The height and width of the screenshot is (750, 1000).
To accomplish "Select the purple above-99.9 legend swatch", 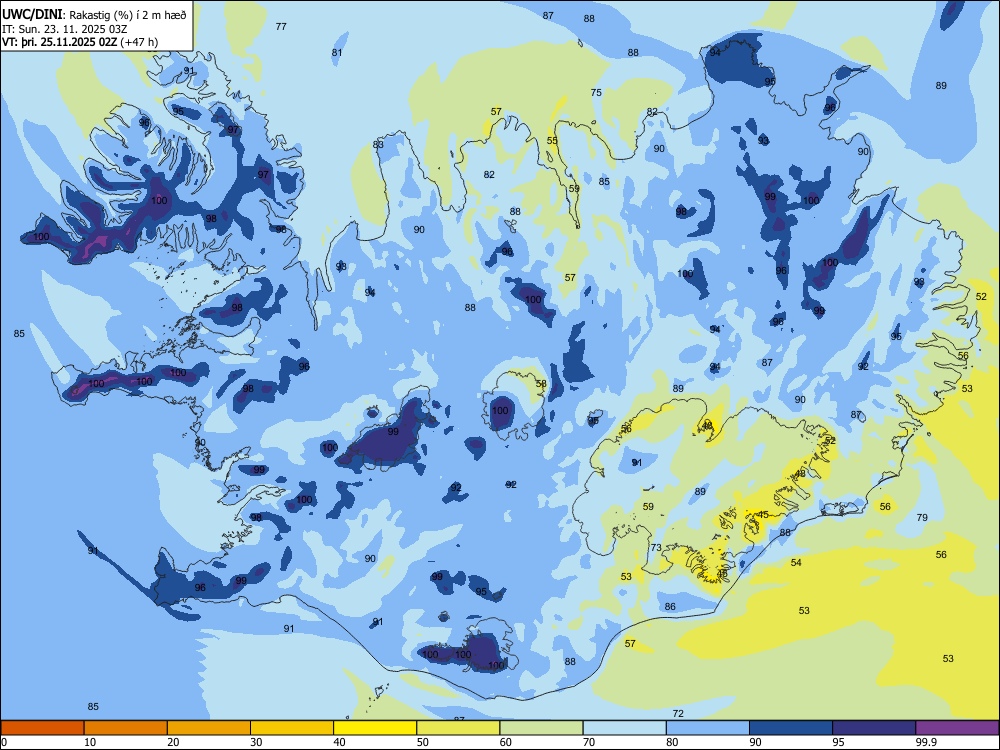I will tap(957, 728).
